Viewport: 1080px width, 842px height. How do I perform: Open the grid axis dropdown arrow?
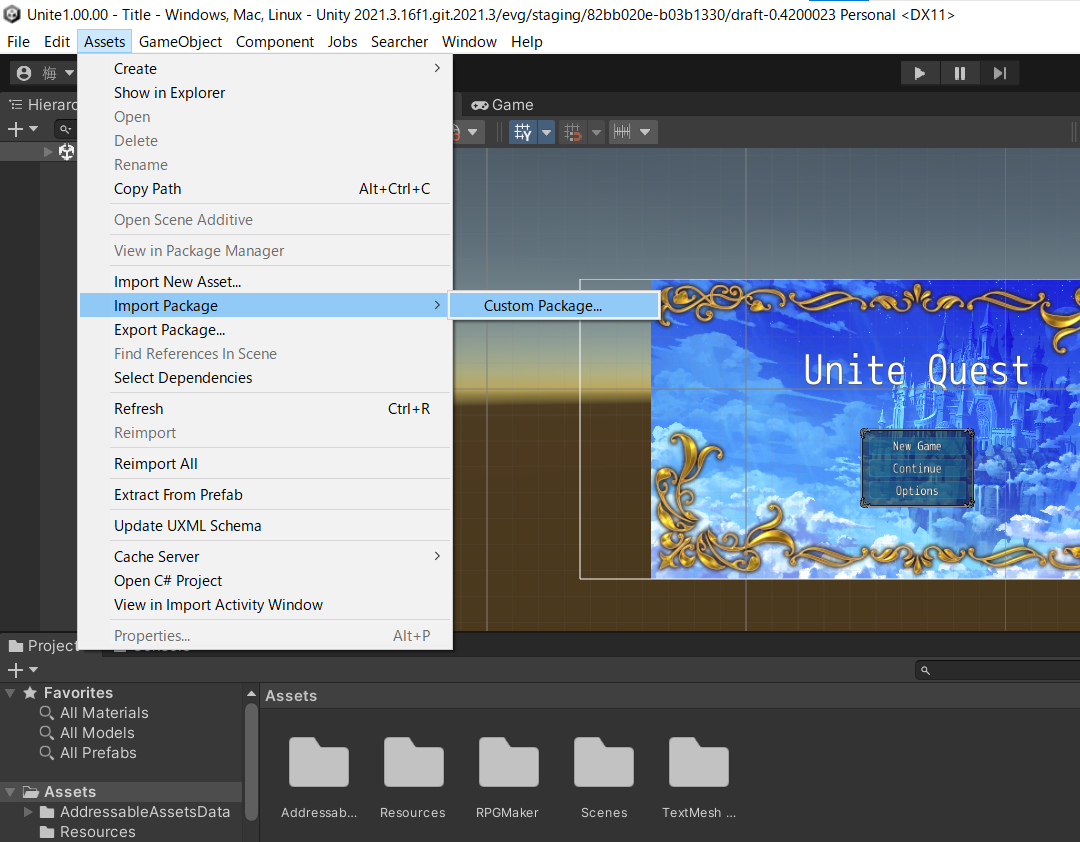click(x=546, y=132)
